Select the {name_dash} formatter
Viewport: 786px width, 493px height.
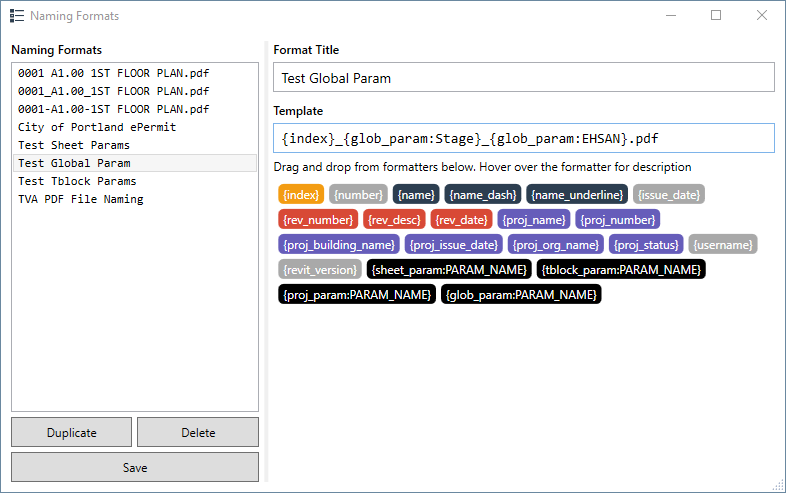pyautogui.click(x=483, y=195)
